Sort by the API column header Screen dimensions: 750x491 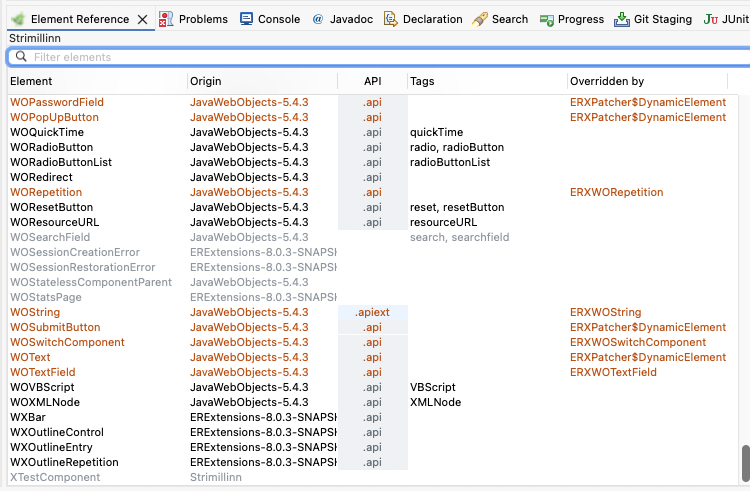tap(373, 81)
